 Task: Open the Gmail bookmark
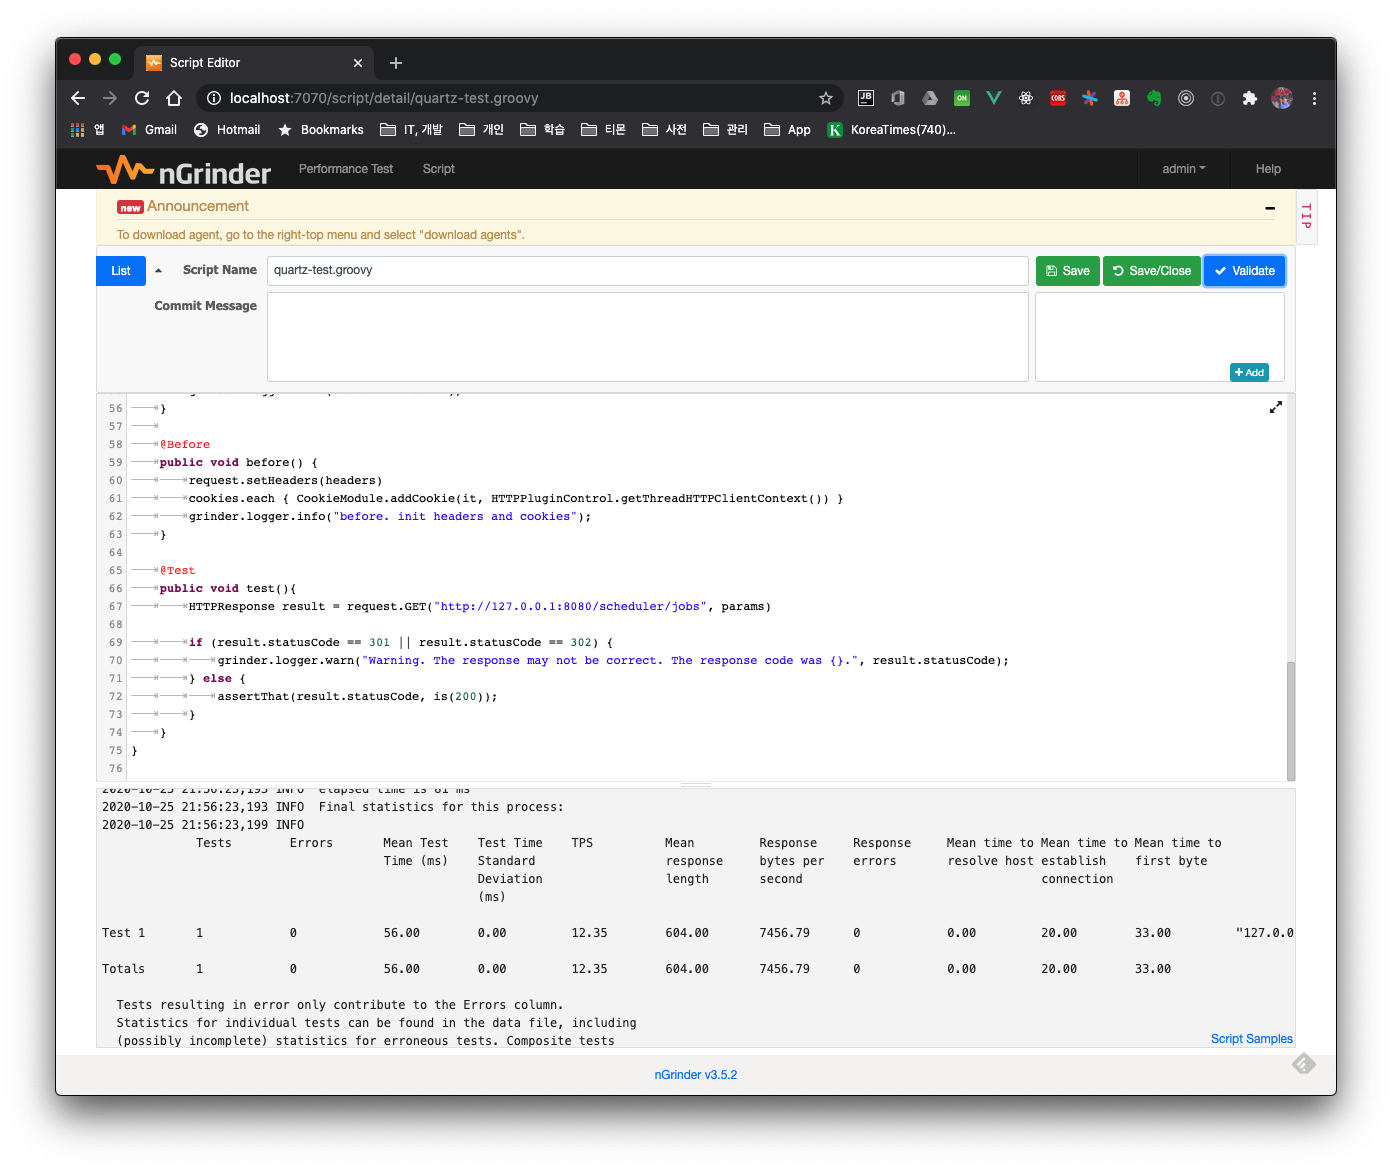pos(149,130)
